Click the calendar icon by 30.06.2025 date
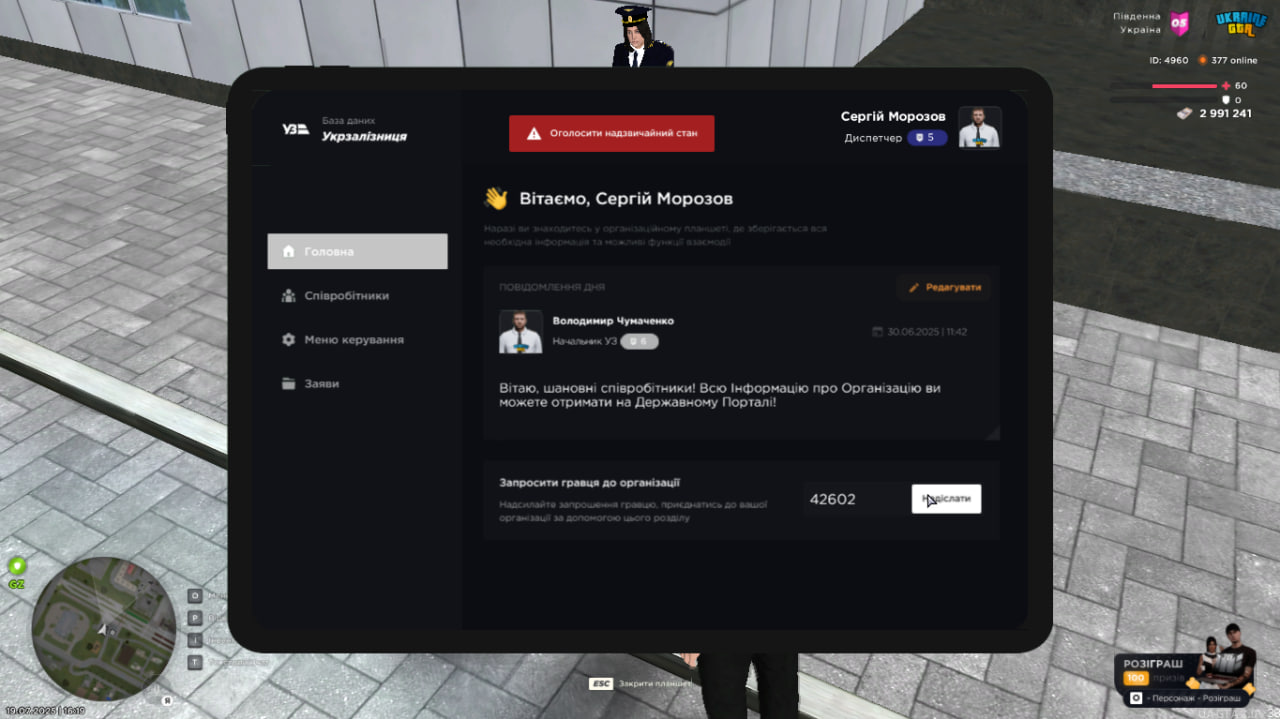The height and width of the screenshot is (719, 1280). (877, 331)
